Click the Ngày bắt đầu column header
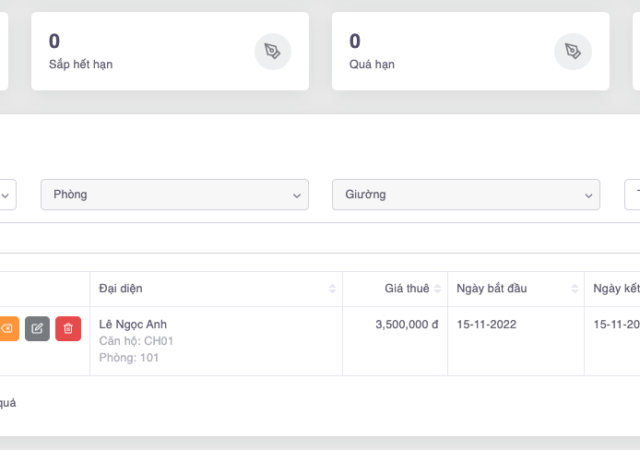Viewport: 640px width, 450px height. [x=491, y=289]
